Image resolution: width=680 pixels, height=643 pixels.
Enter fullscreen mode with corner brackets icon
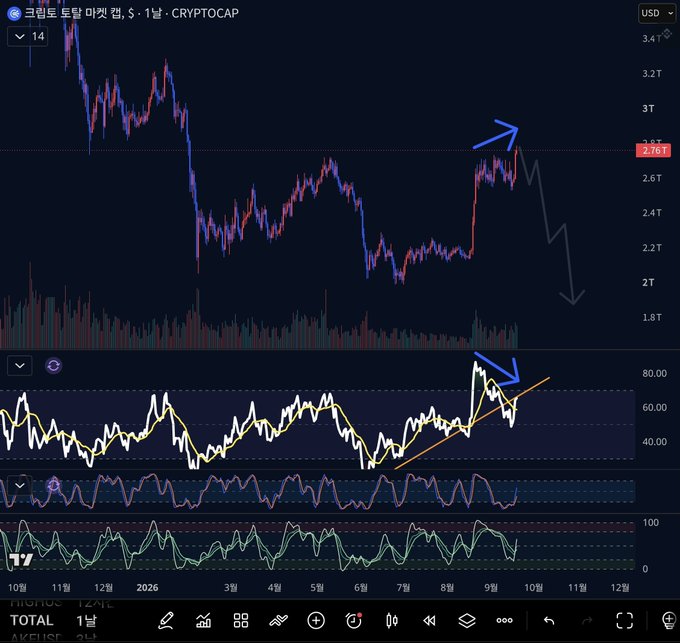(x=624, y=621)
